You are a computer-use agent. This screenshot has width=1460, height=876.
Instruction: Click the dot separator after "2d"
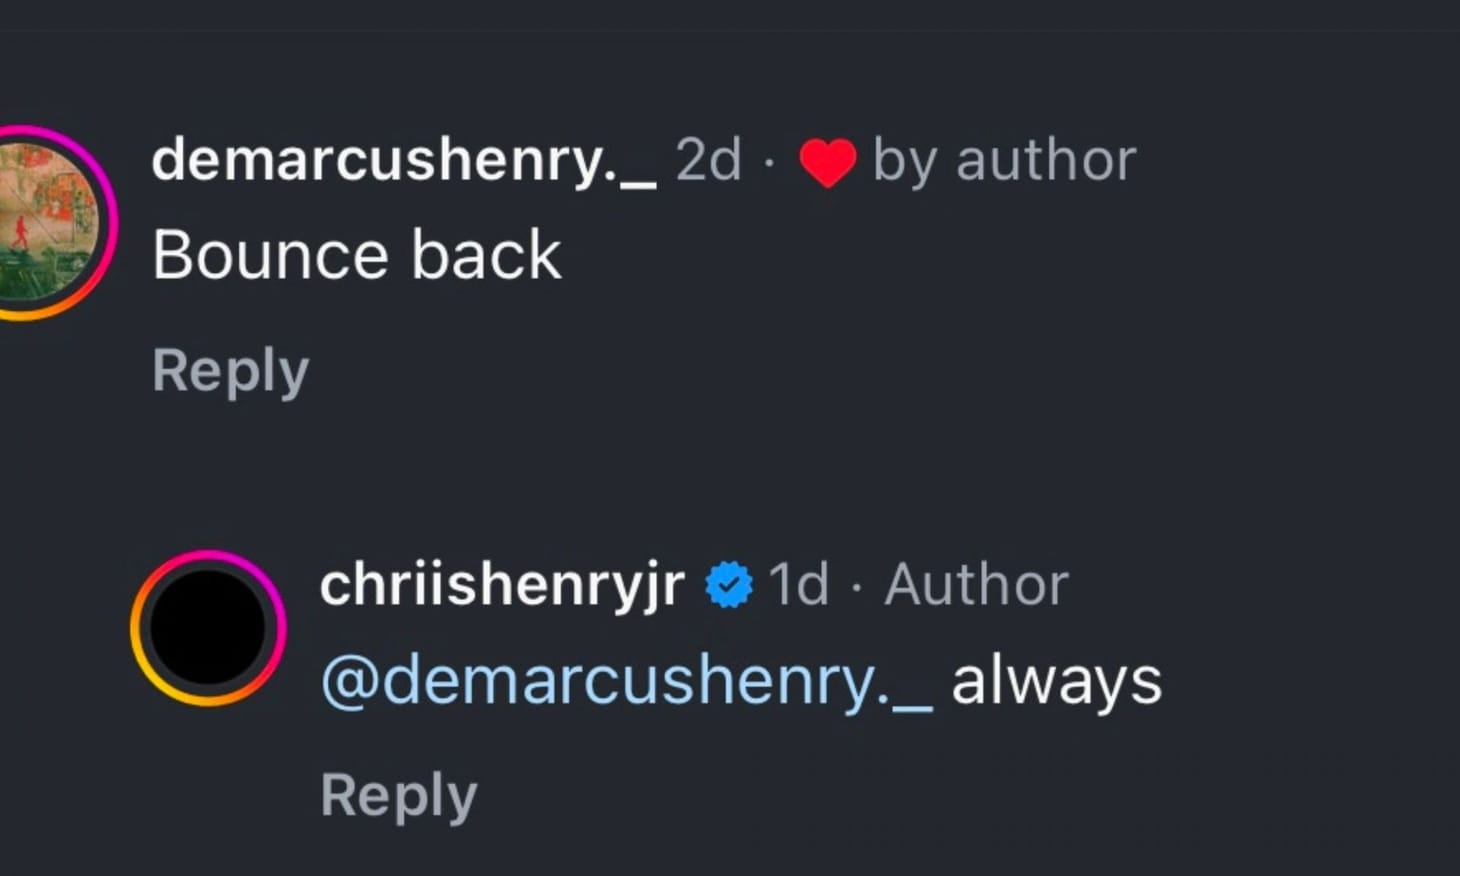click(768, 162)
